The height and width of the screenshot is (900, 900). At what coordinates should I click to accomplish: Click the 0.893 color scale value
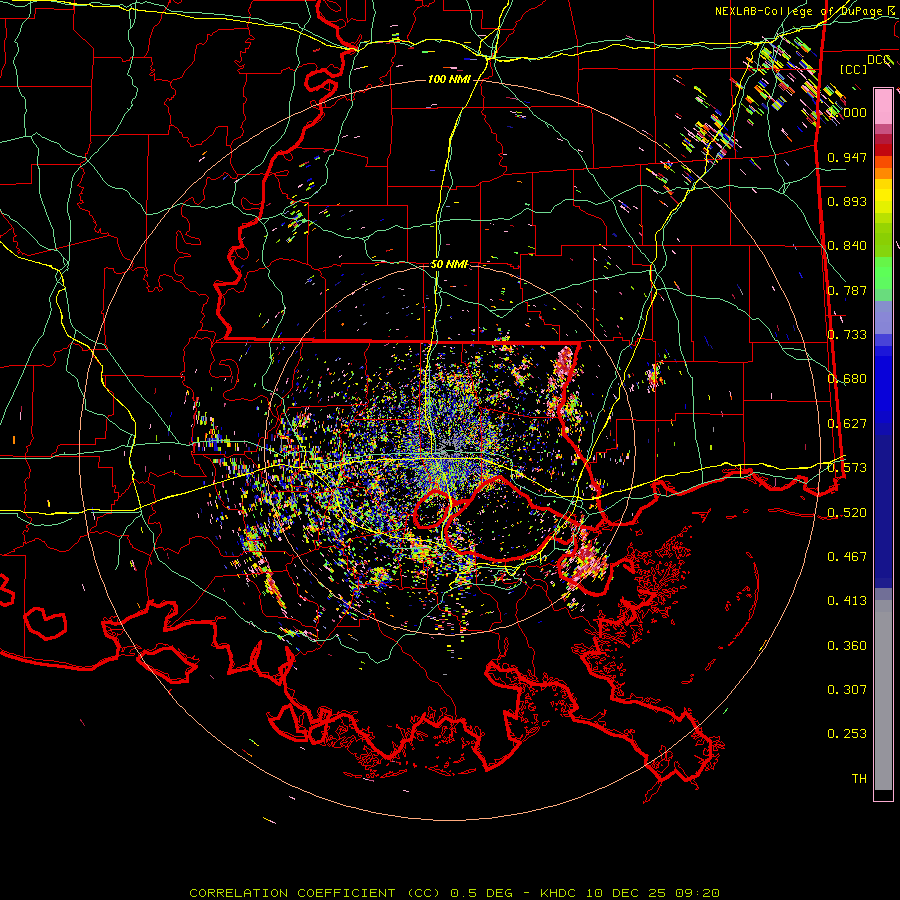(x=847, y=201)
